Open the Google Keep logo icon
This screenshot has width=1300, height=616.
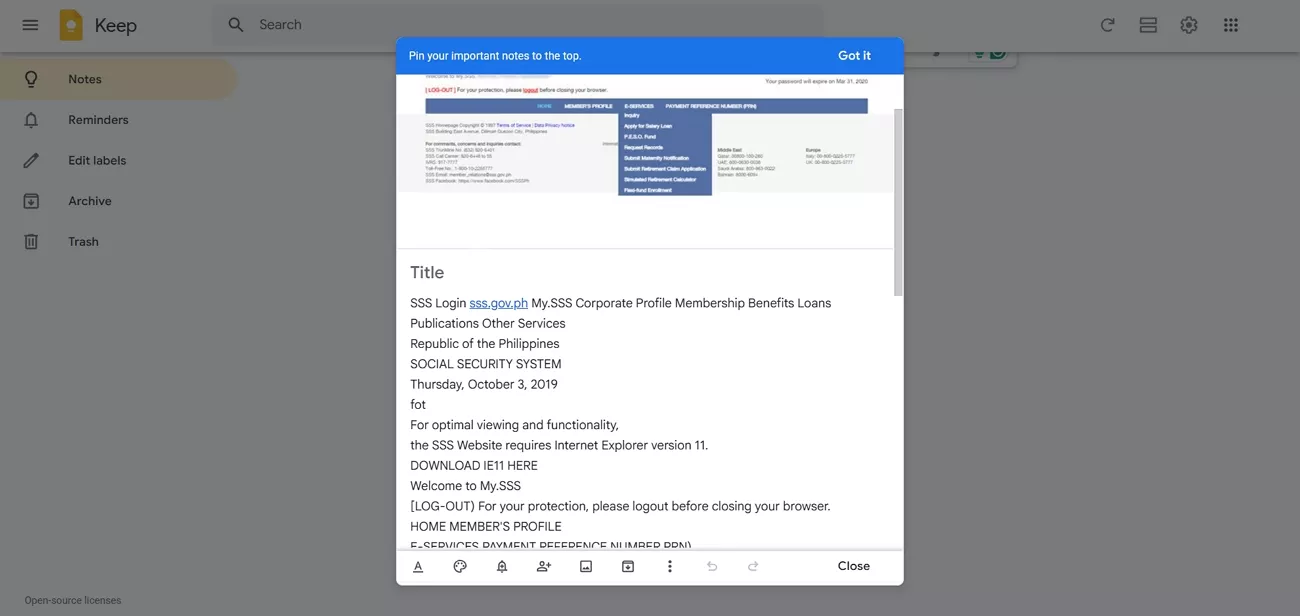69,24
